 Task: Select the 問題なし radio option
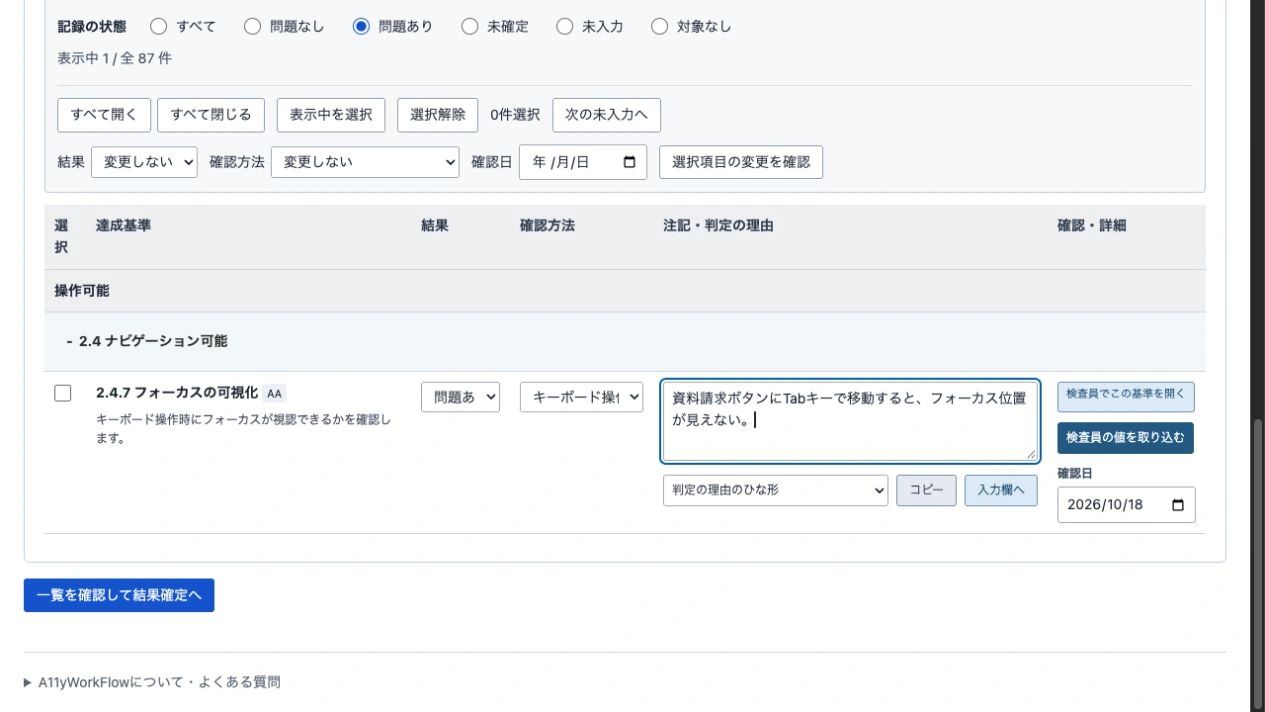[252, 27]
